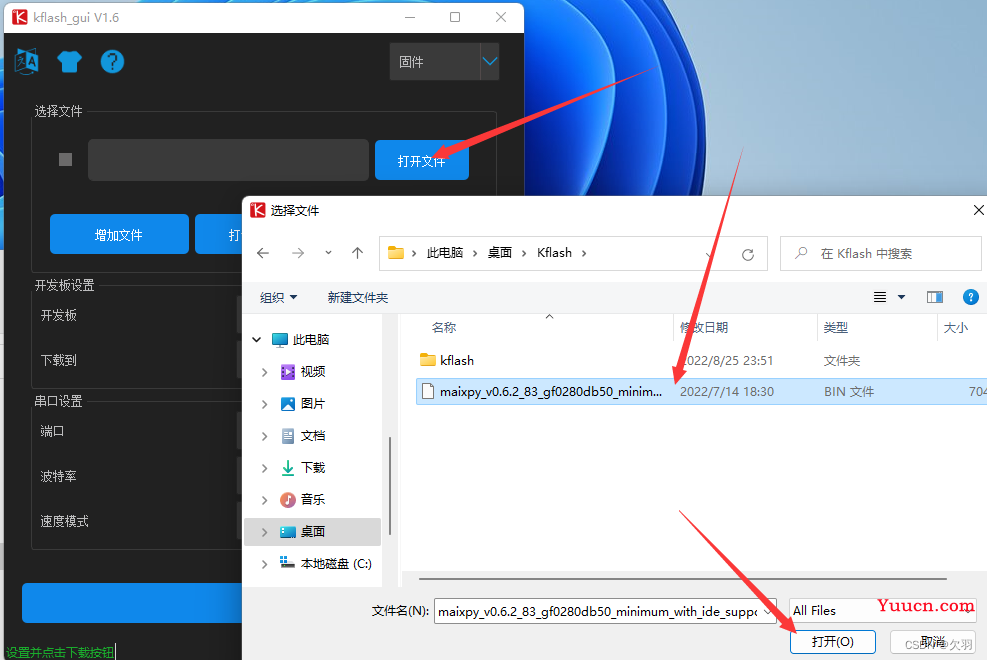Click the 打开(O) button

coord(832,642)
